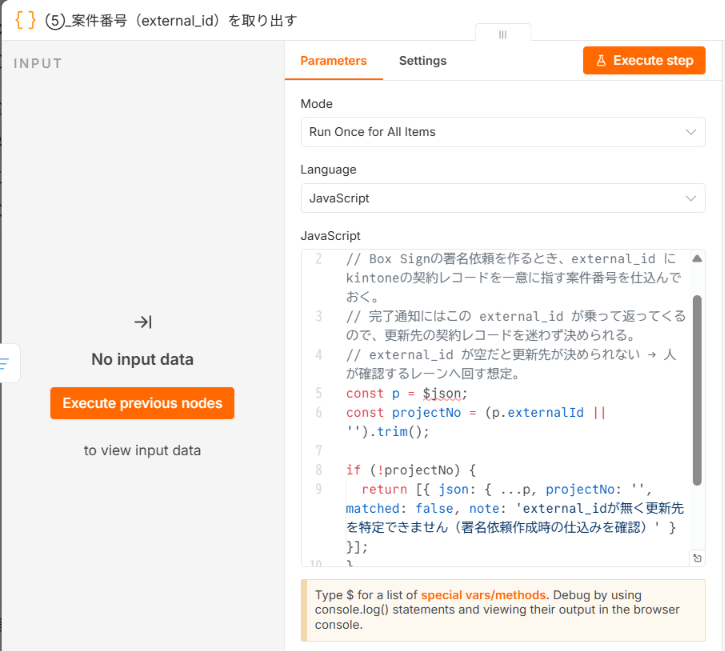This screenshot has width=725, height=651.
Task: Click the 'const projectNo' code line
Action: pos(476,422)
